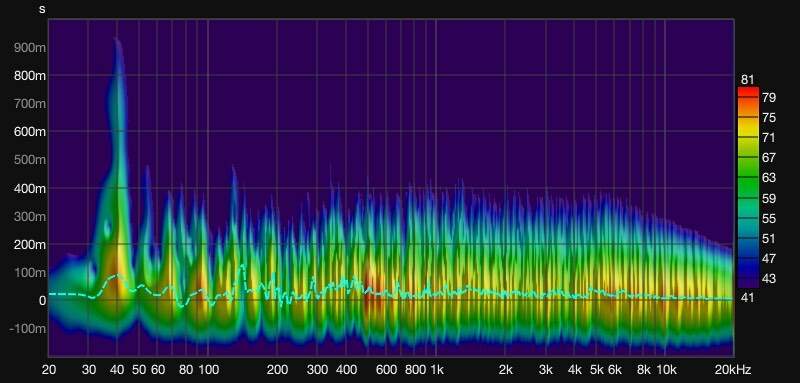Click the 's' seconds unit label
Image resolution: width=800 pixels, height=383 pixels.
point(42,9)
